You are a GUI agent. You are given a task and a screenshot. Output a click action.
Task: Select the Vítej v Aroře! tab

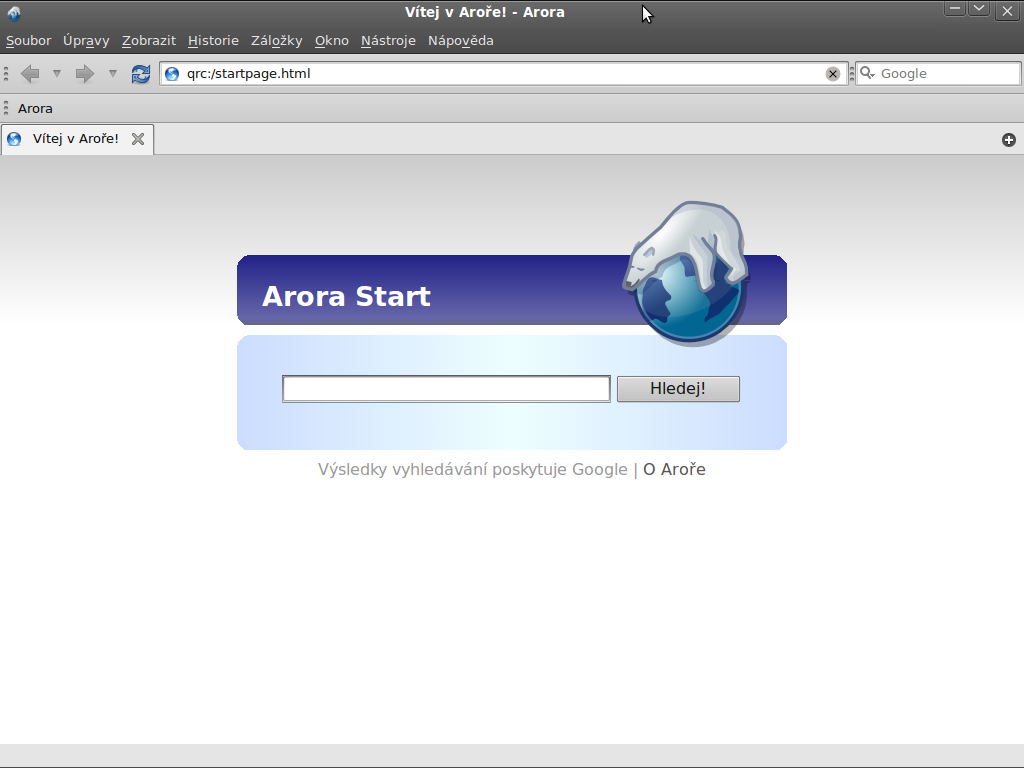76,139
